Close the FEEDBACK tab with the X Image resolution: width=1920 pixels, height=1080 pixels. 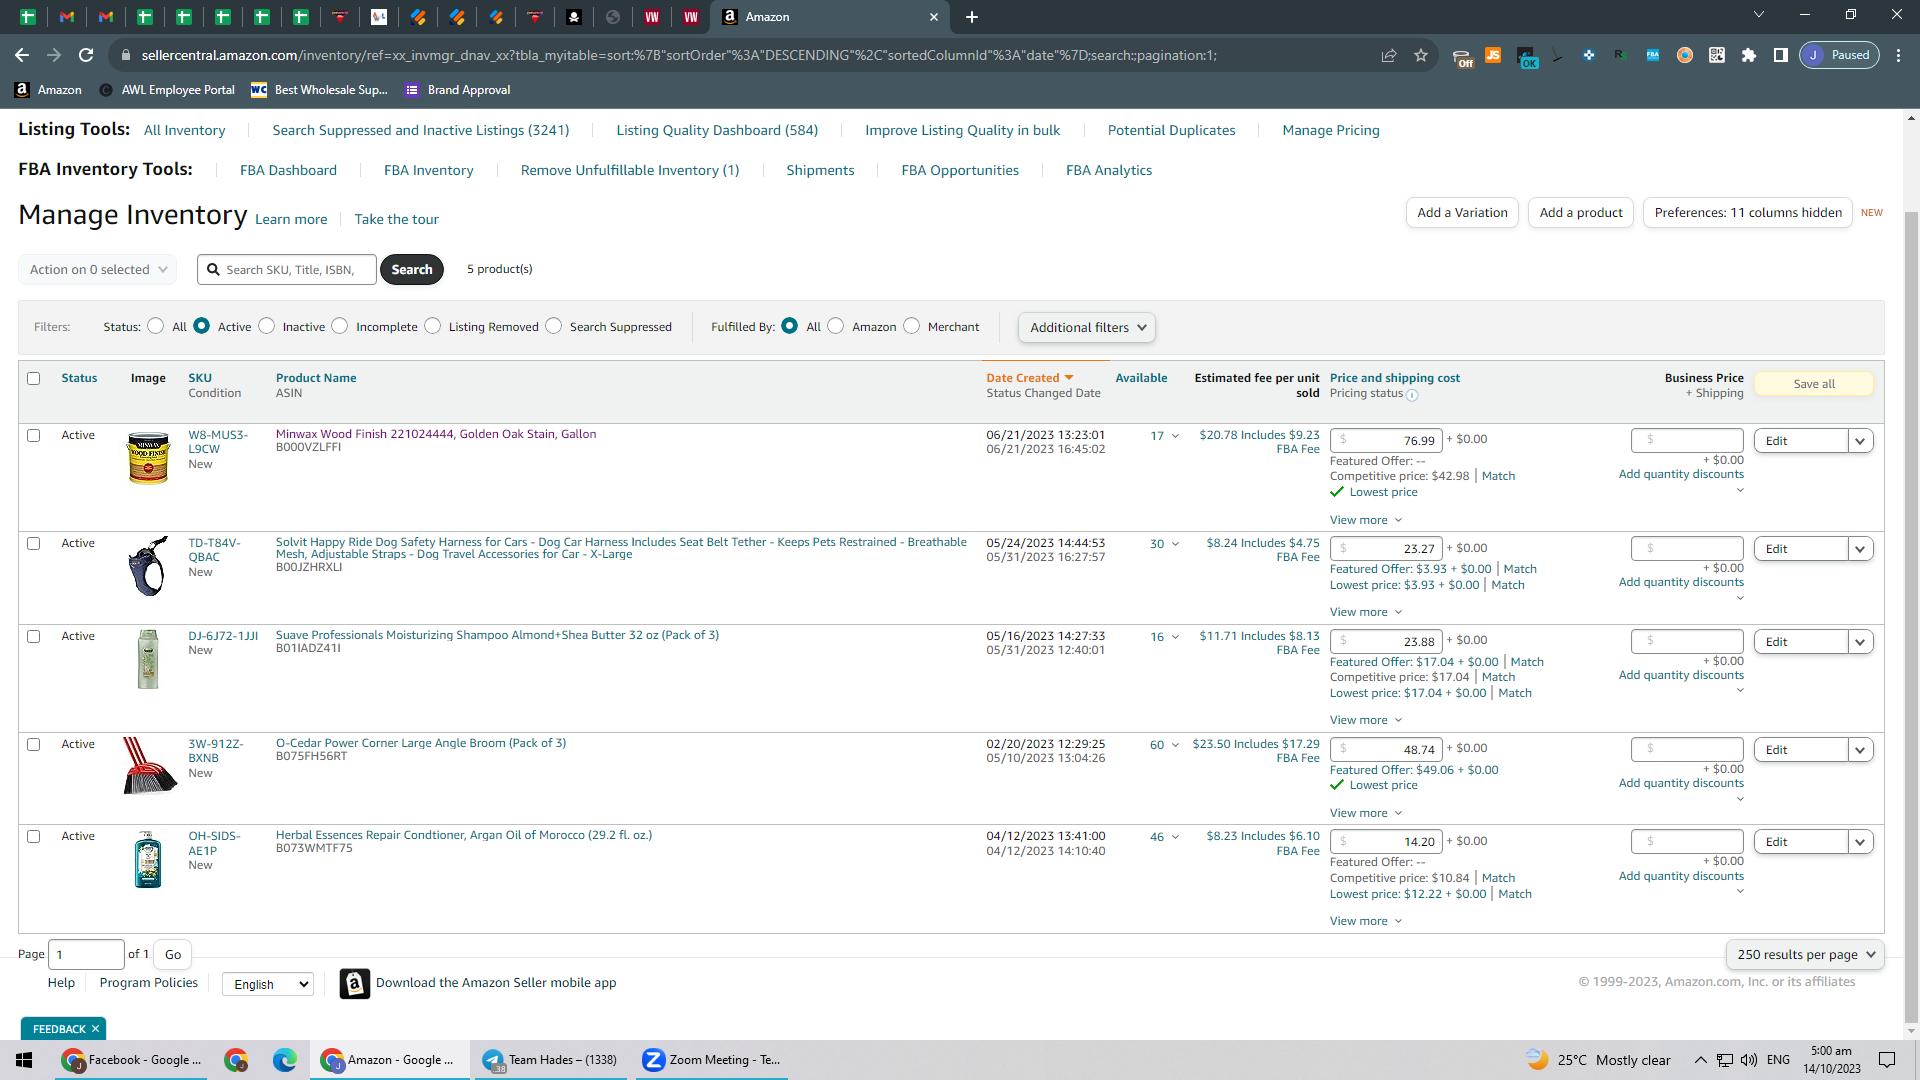[x=96, y=1029]
